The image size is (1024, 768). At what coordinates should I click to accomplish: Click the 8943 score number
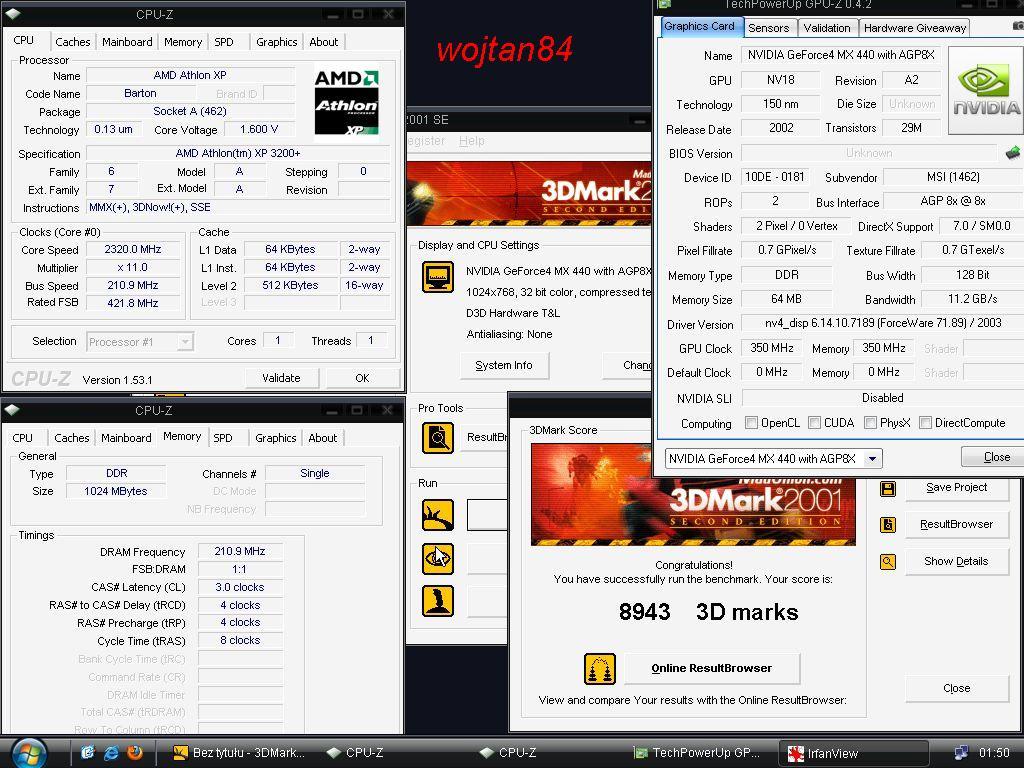645,612
